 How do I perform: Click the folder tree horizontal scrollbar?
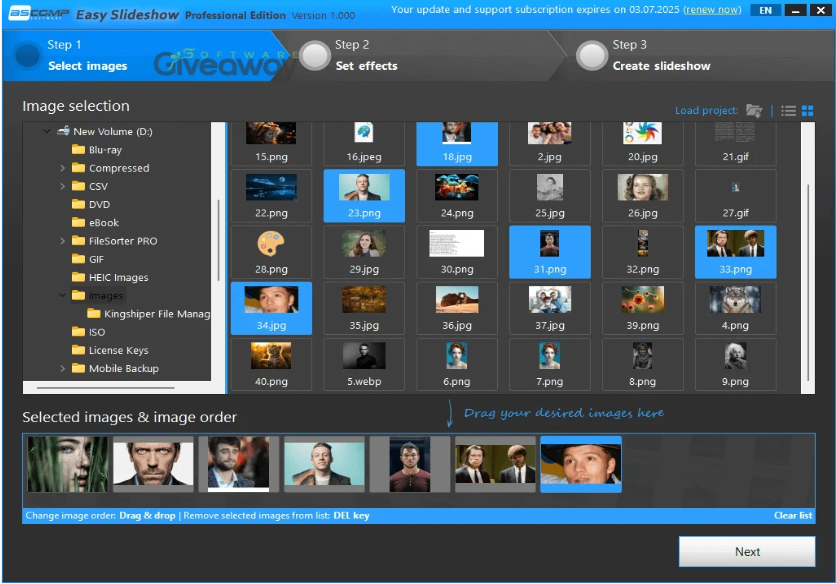pos(106,388)
